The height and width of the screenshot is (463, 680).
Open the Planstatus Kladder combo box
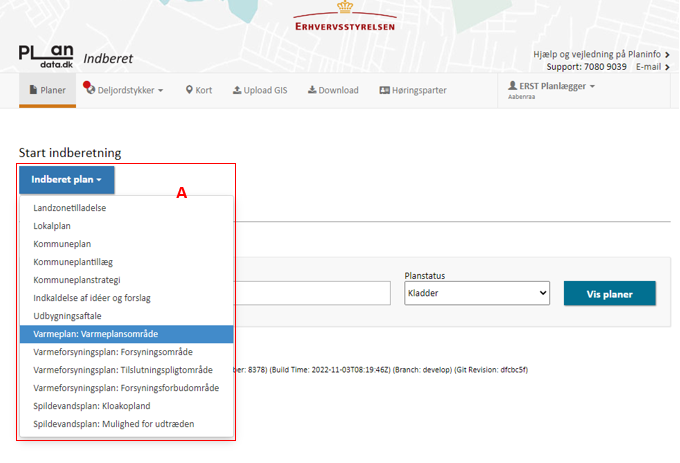tap(476, 293)
